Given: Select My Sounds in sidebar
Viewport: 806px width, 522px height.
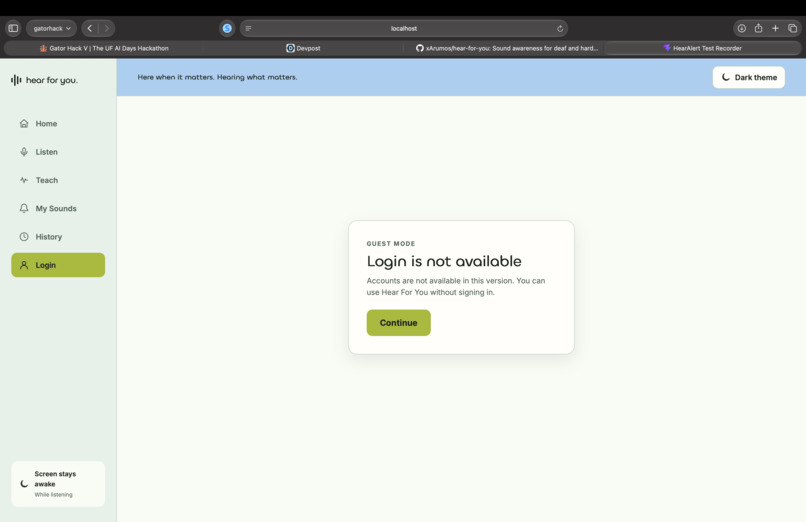Looking at the screenshot, I should tap(58, 209).
